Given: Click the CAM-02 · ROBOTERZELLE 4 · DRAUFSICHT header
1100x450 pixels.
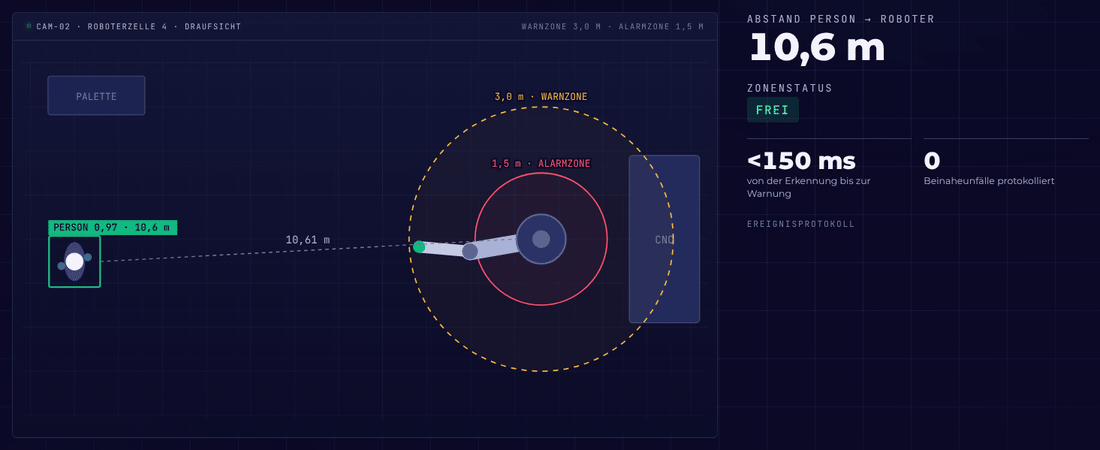Looking at the screenshot, I should pos(138,27).
